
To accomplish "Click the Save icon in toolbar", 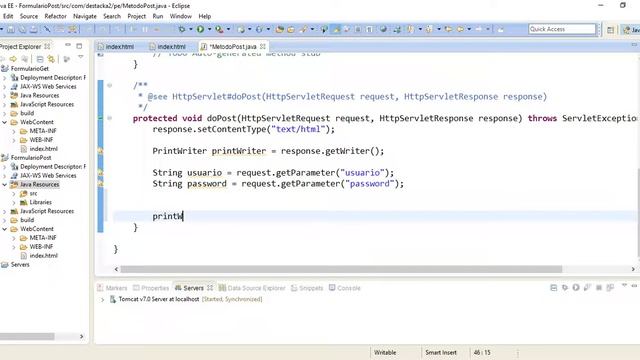I will (x=11, y=29).
